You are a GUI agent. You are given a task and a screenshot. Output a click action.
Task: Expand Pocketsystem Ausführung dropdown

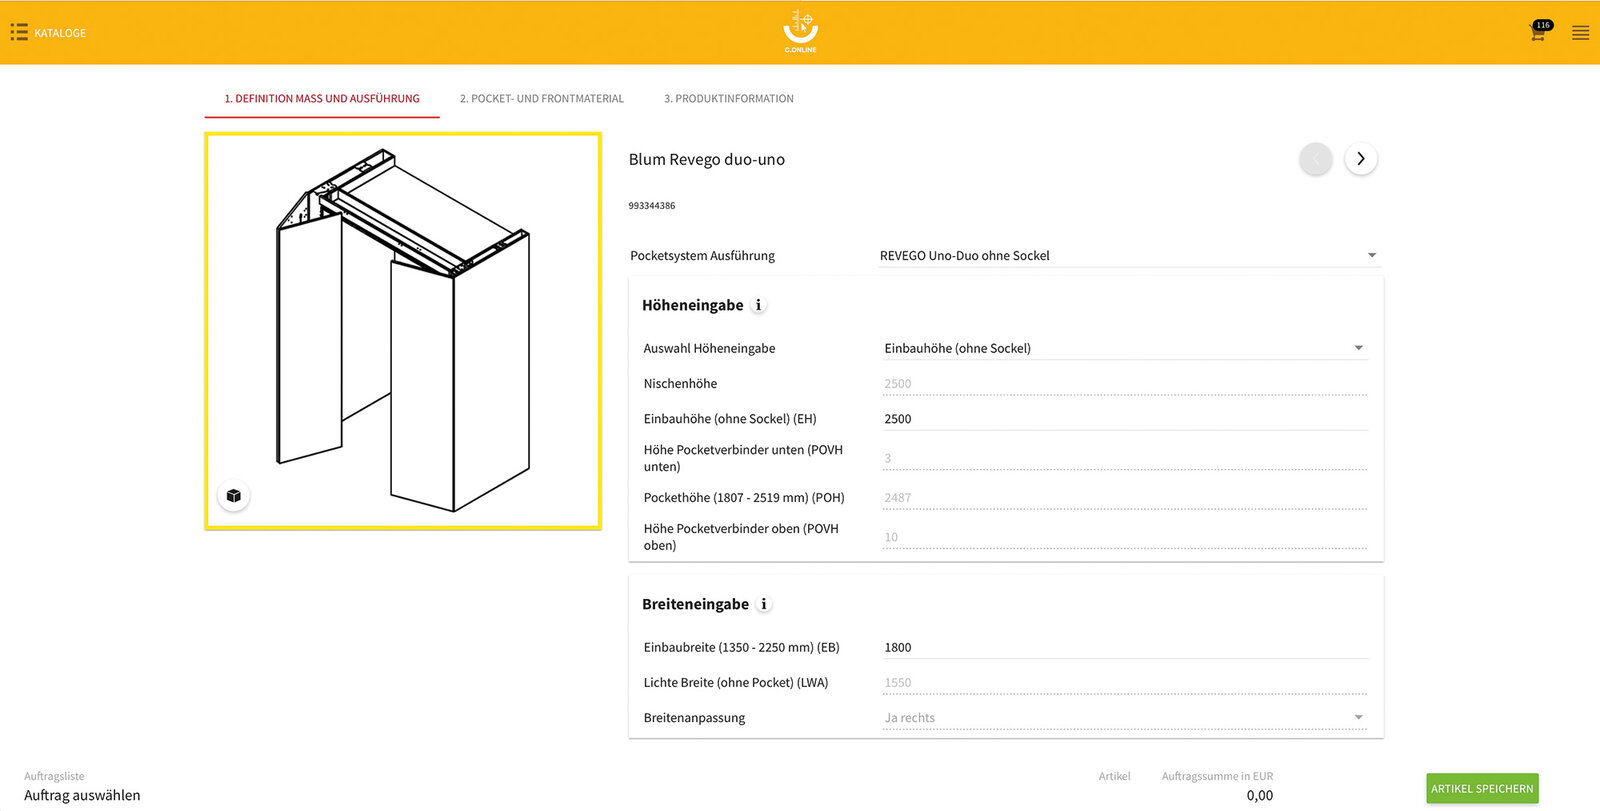click(1129, 256)
